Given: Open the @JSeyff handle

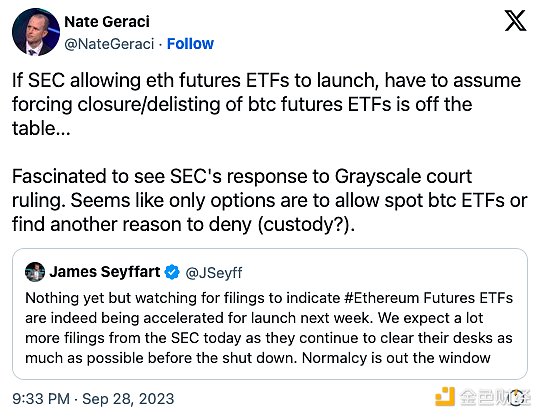Looking at the screenshot, I should tap(214, 273).
